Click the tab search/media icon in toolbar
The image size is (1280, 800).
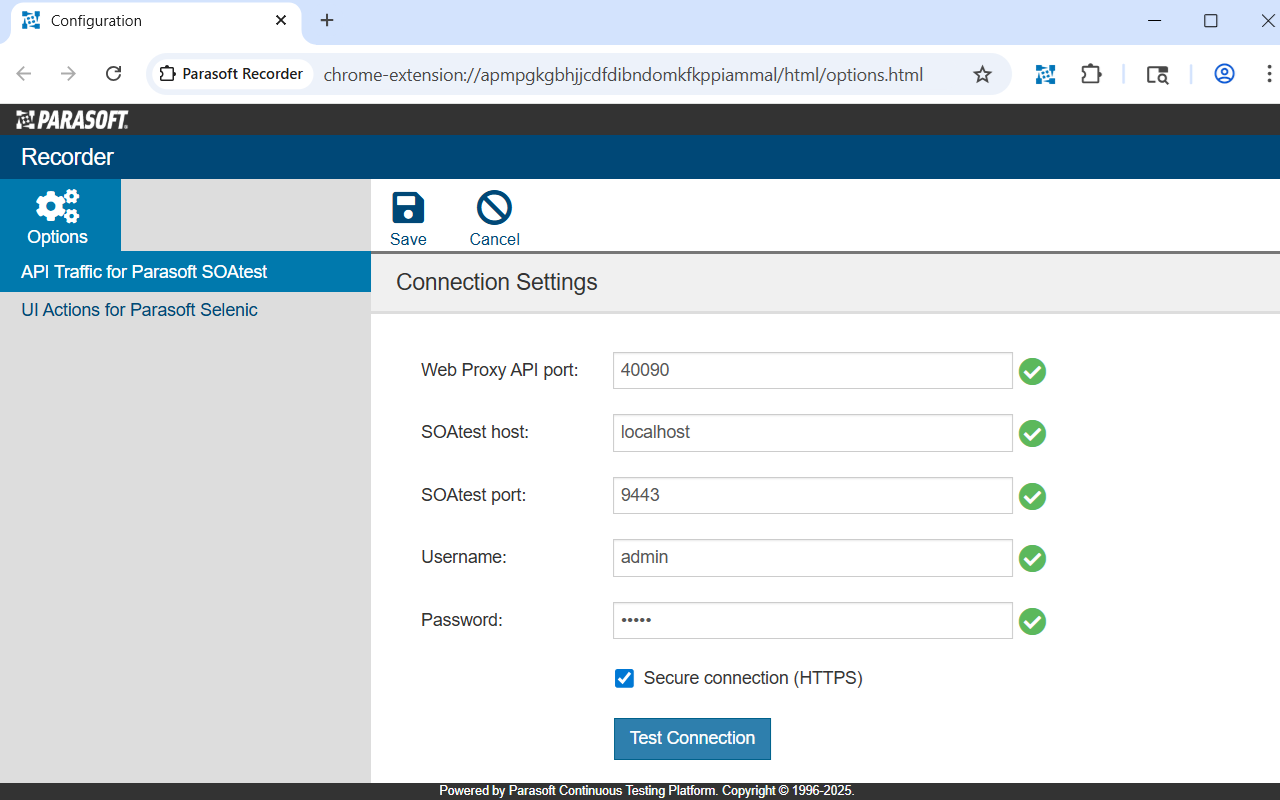click(x=1157, y=74)
